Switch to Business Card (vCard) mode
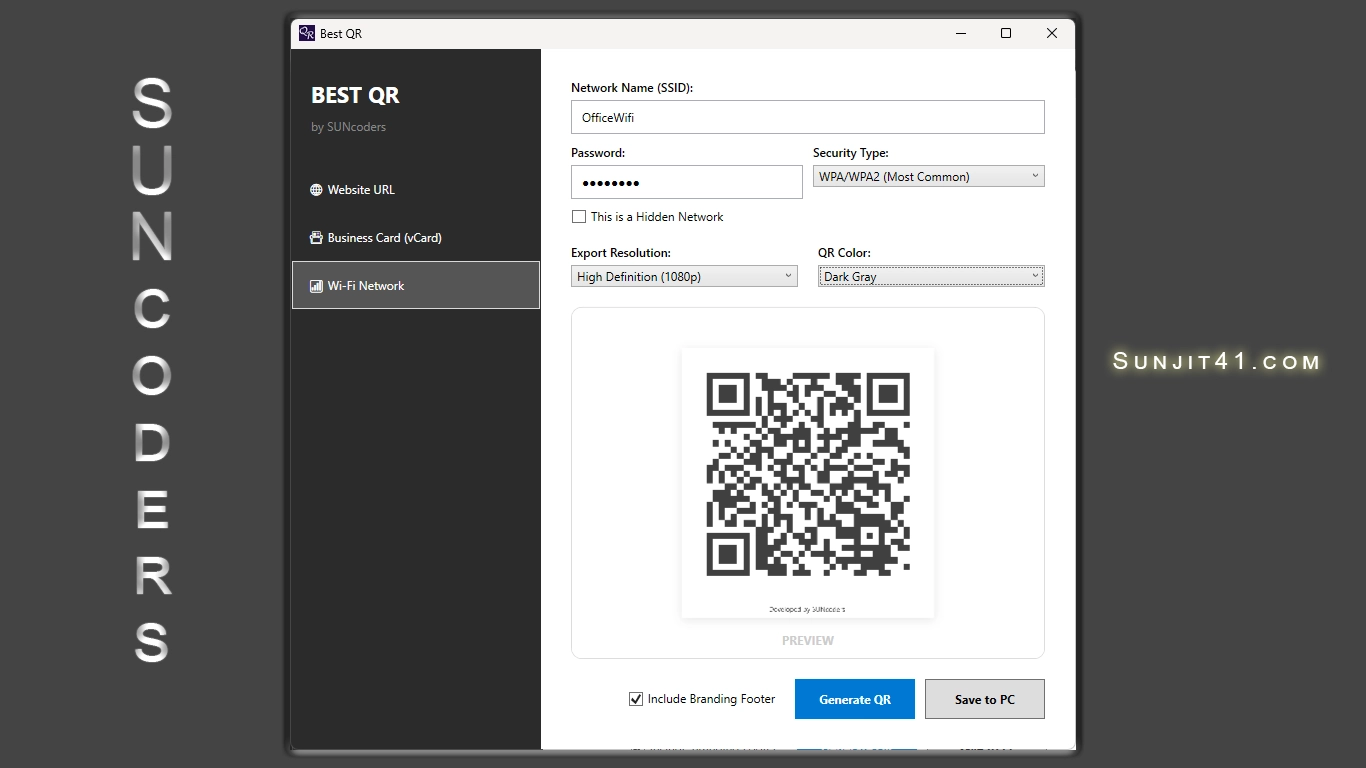Image resolution: width=1366 pixels, height=768 pixels. [415, 238]
